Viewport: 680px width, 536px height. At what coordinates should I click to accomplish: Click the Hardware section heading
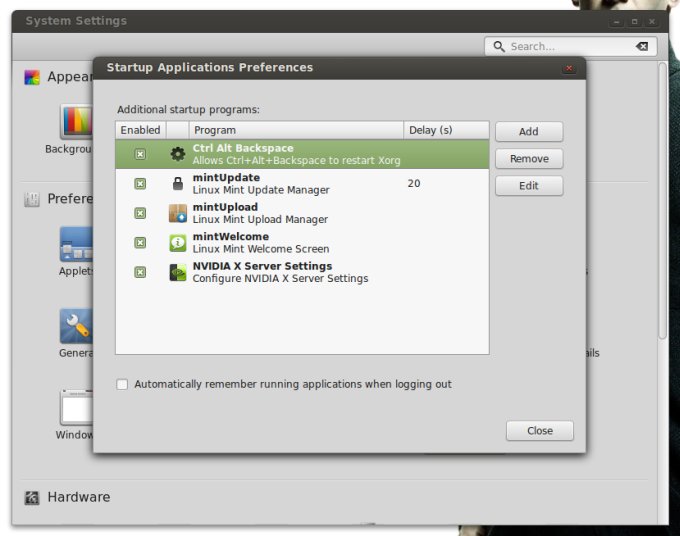click(x=78, y=497)
